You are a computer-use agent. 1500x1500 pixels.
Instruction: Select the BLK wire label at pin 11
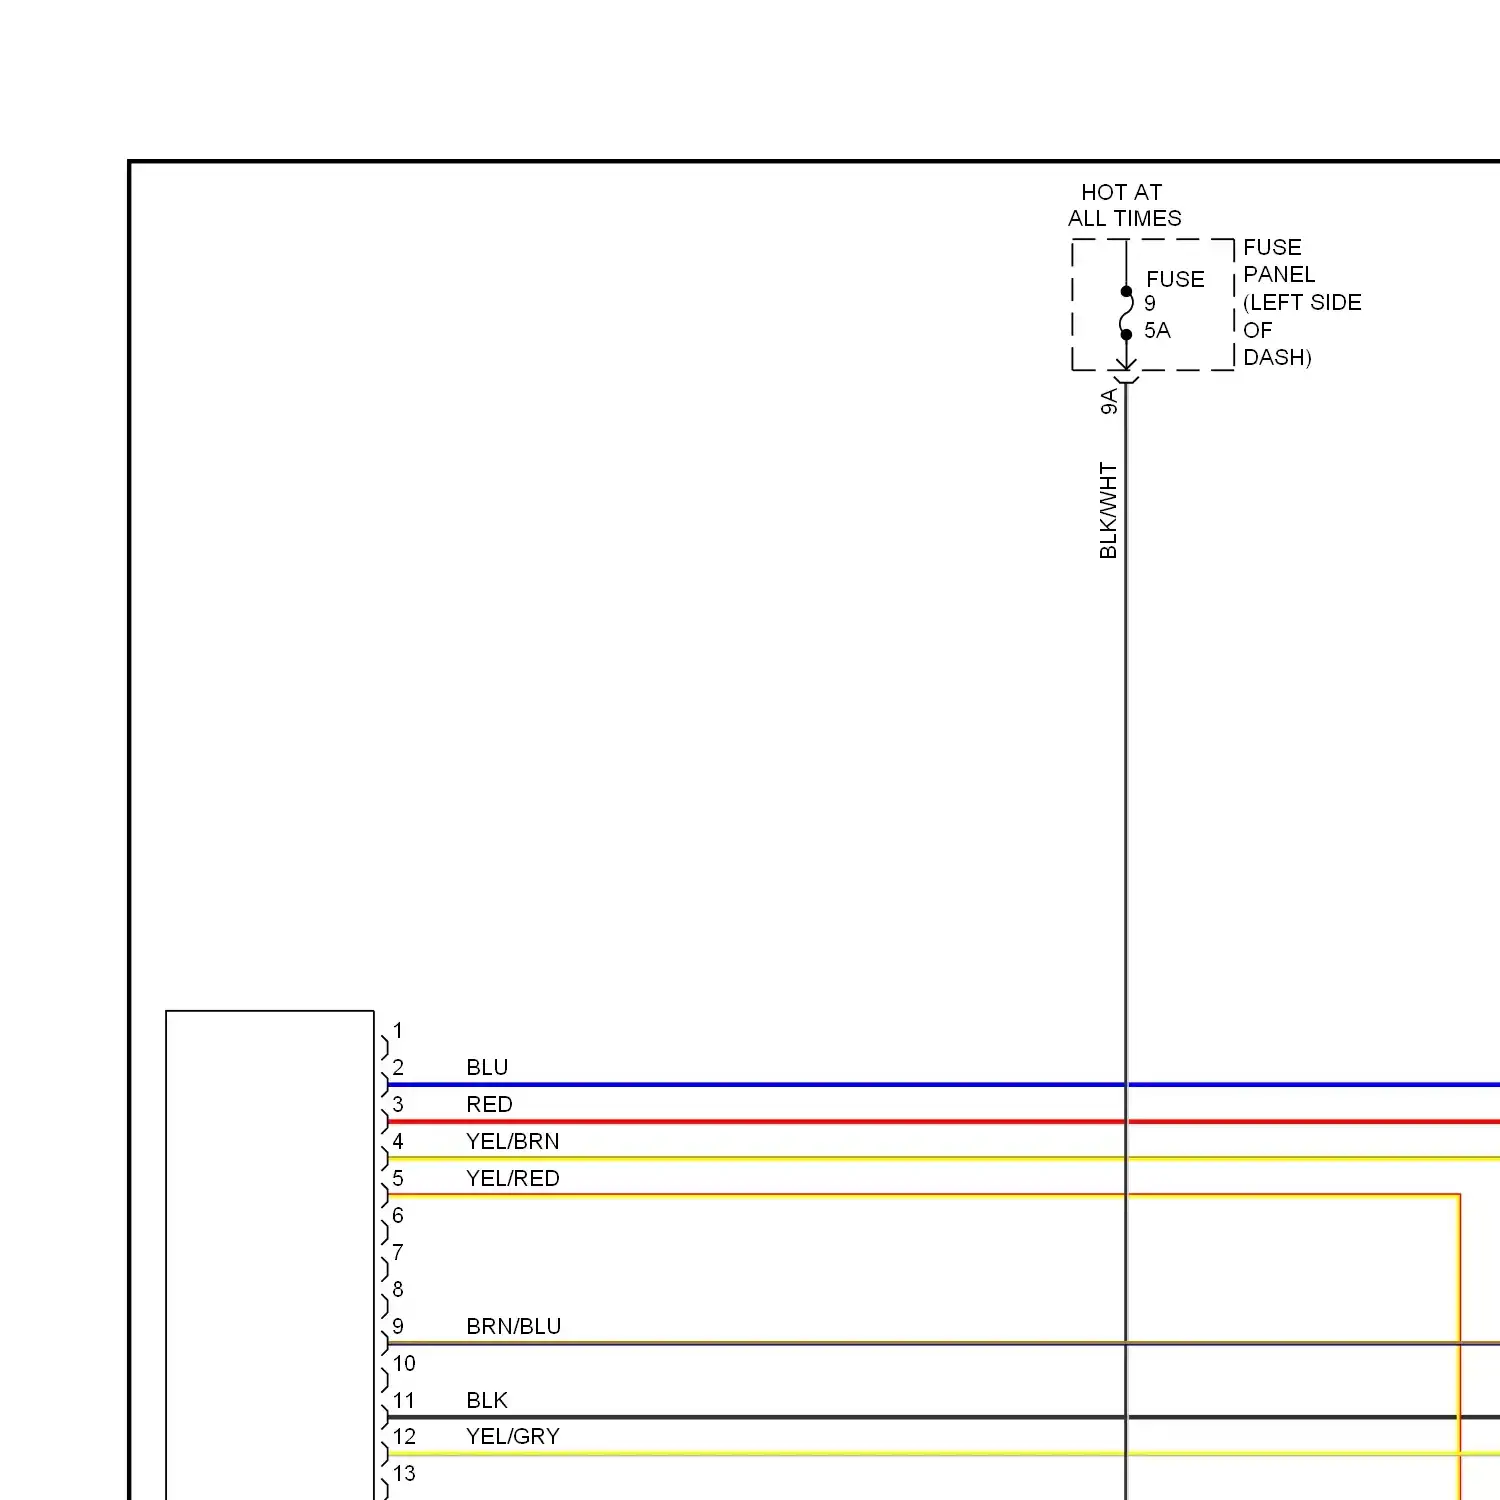487,1400
